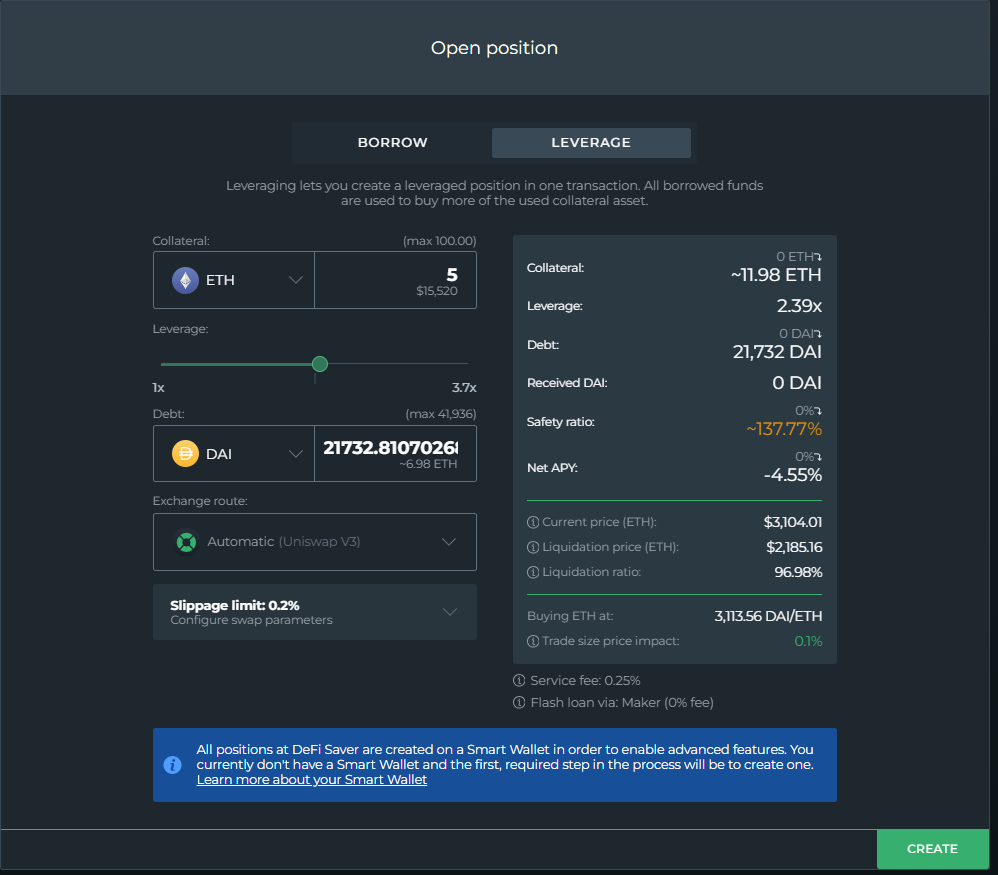Click info icon beside Flash loan via Maker

pos(519,703)
